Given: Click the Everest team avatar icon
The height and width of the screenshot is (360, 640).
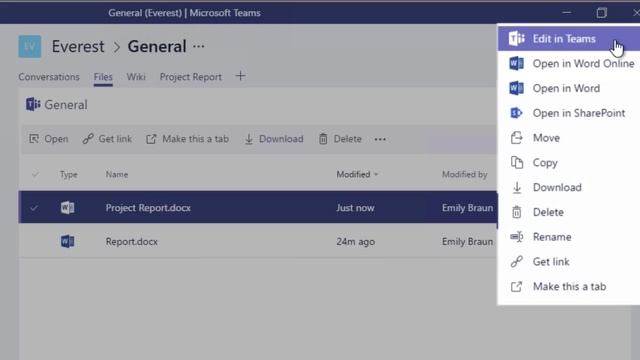Looking at the screenshot, I should [x=30, y=46].
